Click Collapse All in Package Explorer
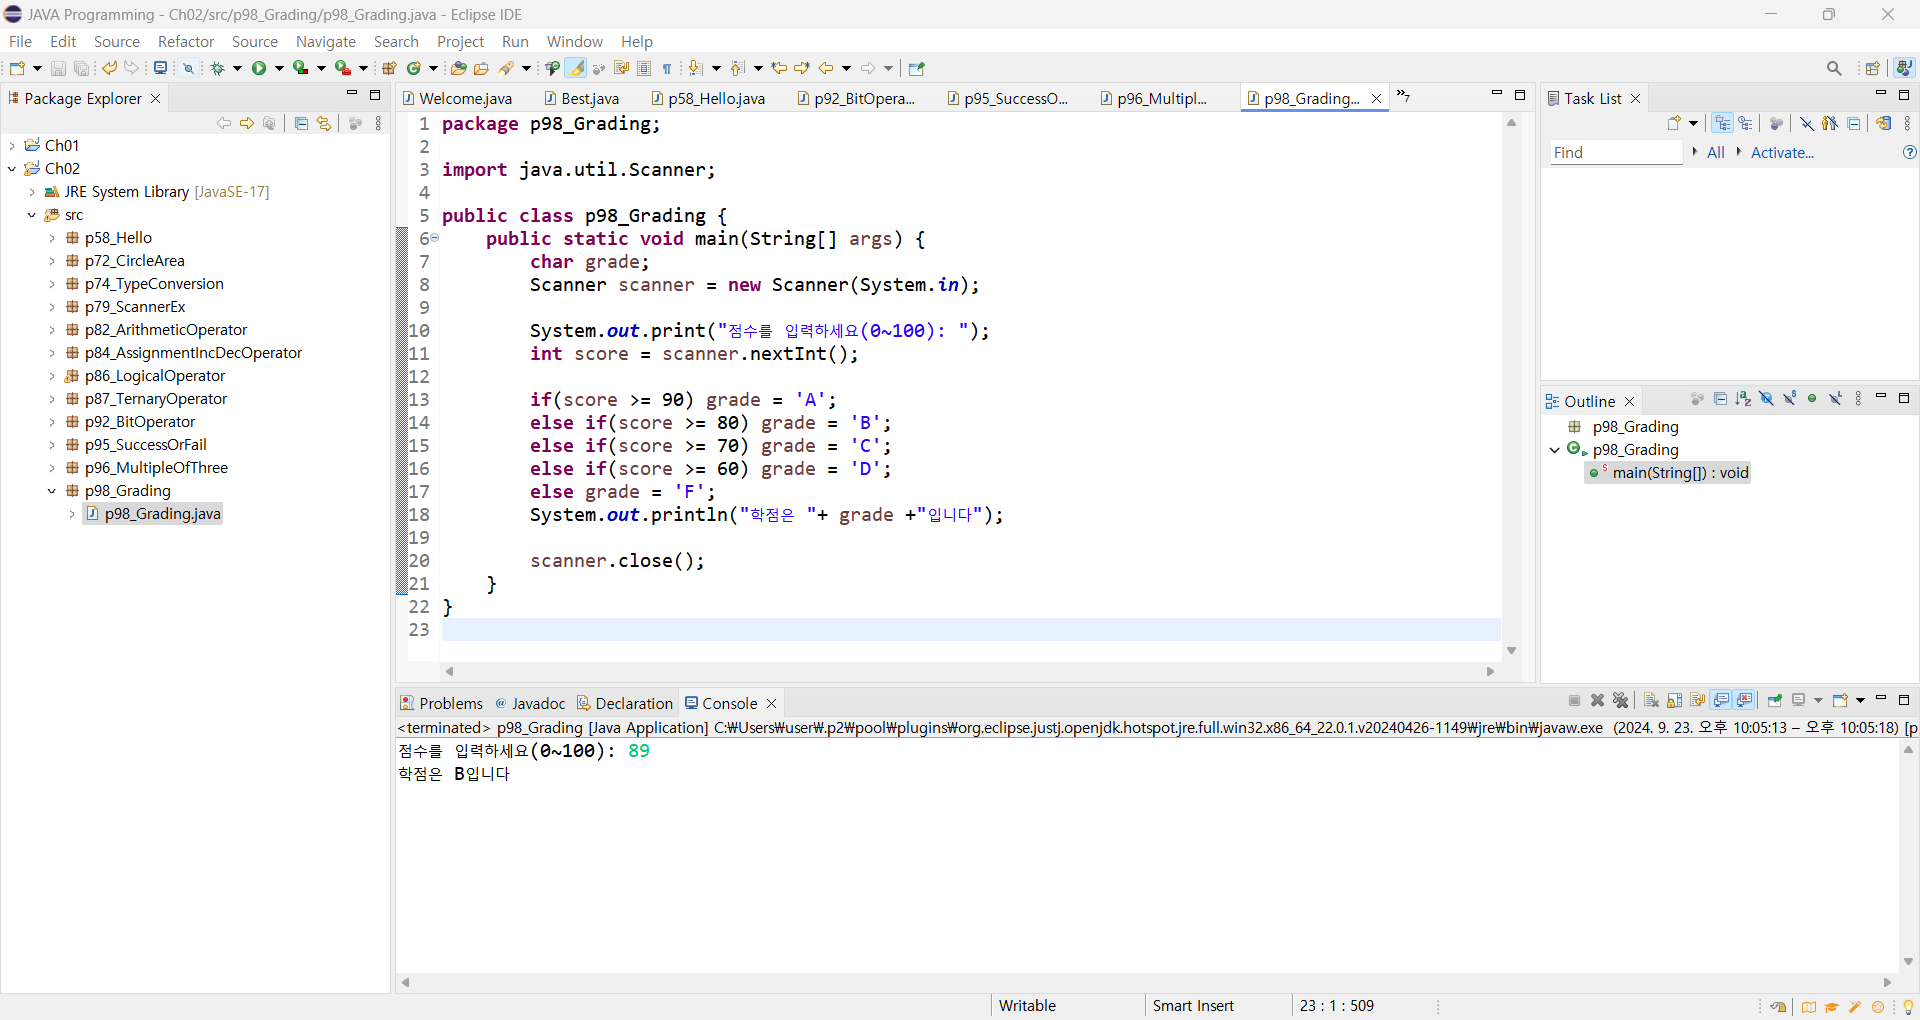The width and height of the screenshot is (1920, 1020). (x=301, y=123)
